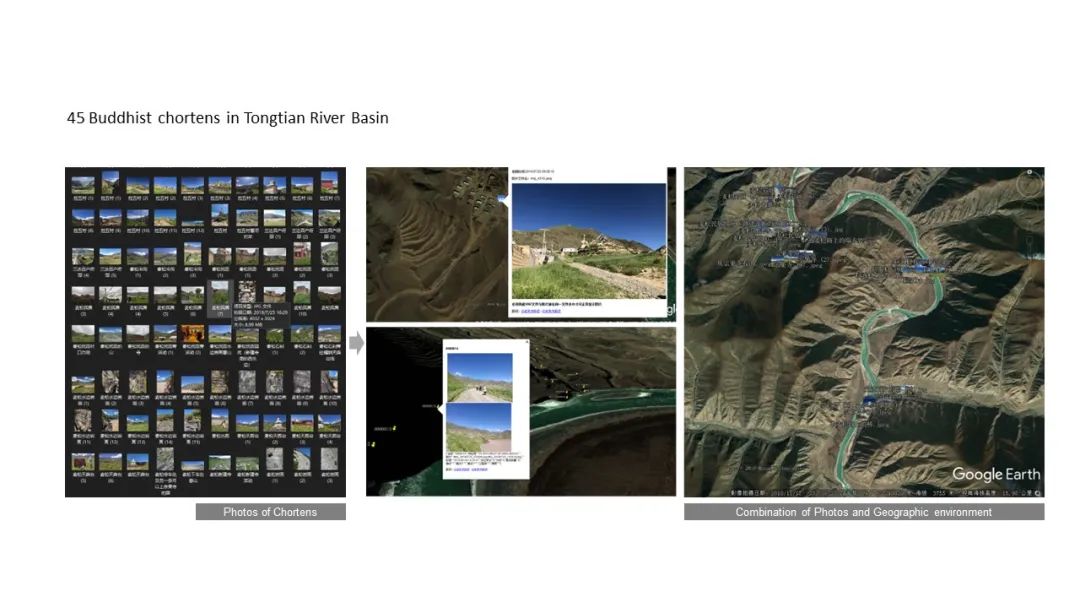1080x608 pixels.
Task: Click the large chorten photo in upper popup
Action: [589, 241]
